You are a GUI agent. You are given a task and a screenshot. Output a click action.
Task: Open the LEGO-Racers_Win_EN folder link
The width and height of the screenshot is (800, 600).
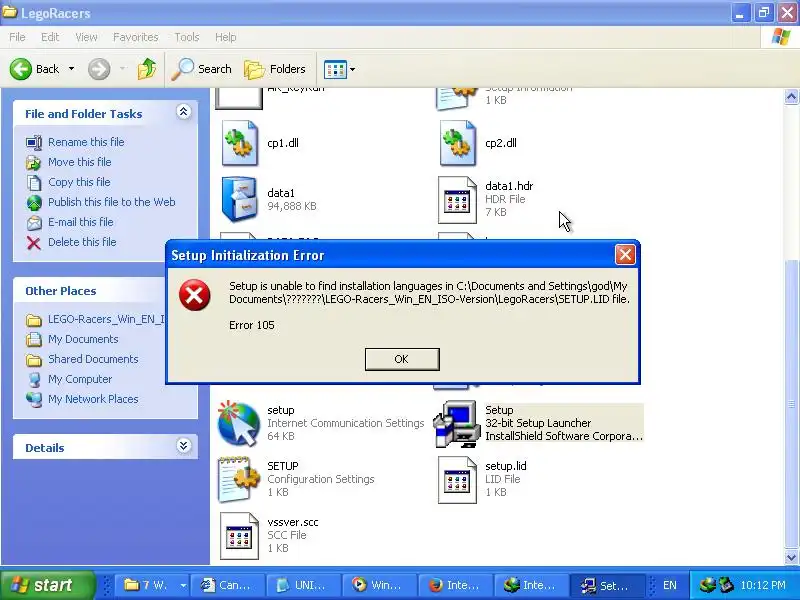[107, 319]
